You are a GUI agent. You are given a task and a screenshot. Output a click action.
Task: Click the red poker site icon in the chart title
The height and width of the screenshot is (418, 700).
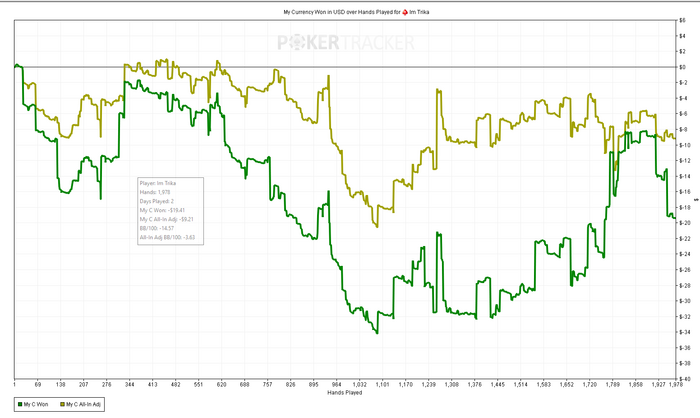click(x=405, y=12)
